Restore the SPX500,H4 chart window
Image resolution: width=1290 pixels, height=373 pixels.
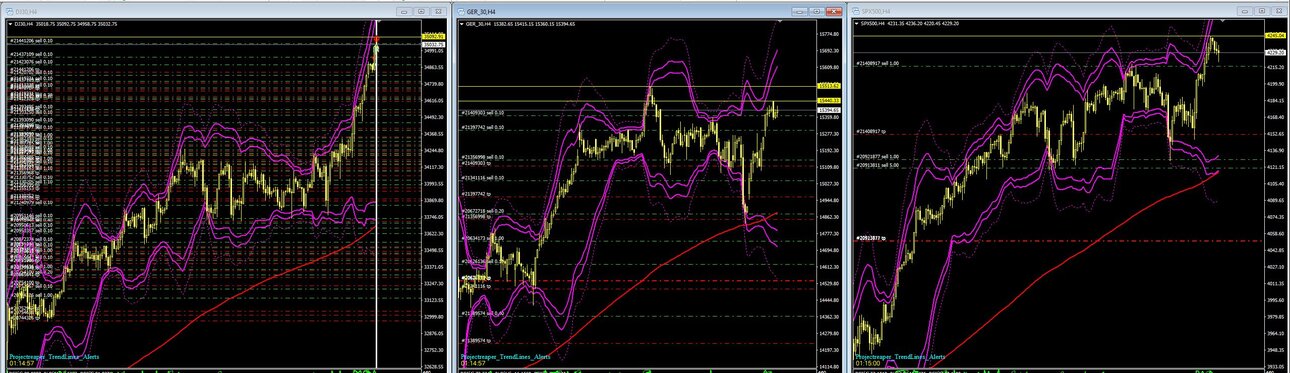point(1262,12)
